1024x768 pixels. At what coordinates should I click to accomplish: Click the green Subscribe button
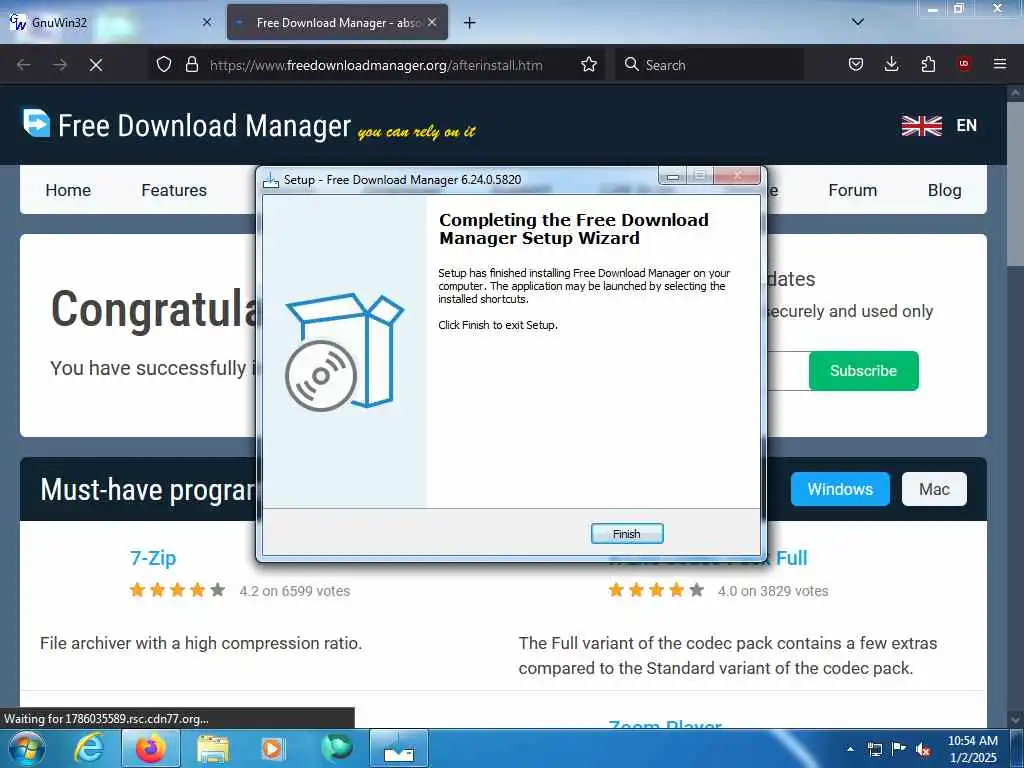(x=863, y=371)
